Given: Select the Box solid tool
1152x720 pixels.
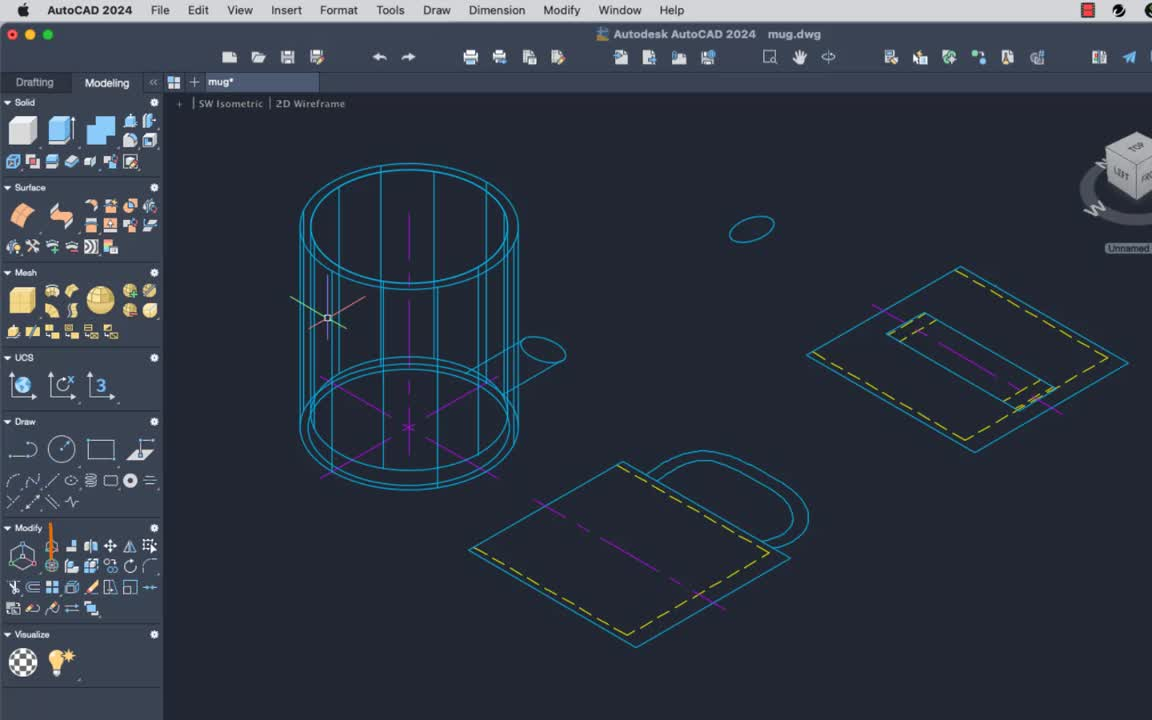Looking at the screenshot, I should point(23,131).
